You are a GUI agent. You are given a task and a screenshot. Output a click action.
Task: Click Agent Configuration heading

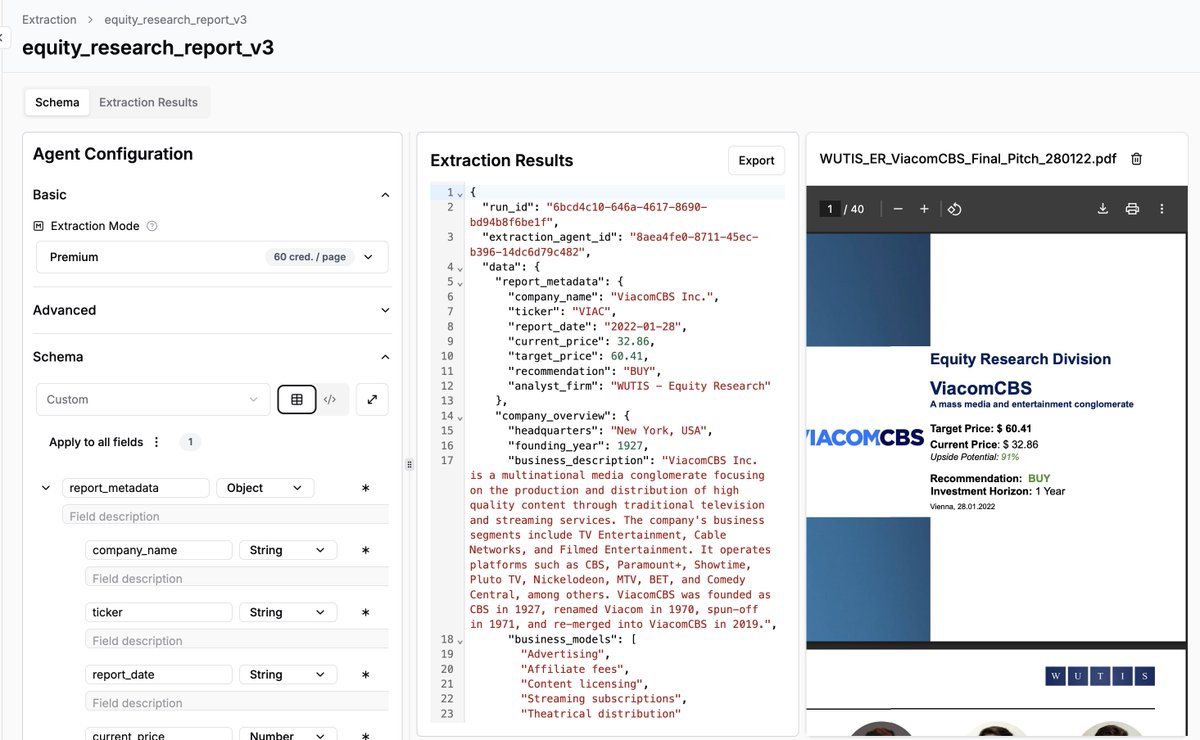(113, 154)
